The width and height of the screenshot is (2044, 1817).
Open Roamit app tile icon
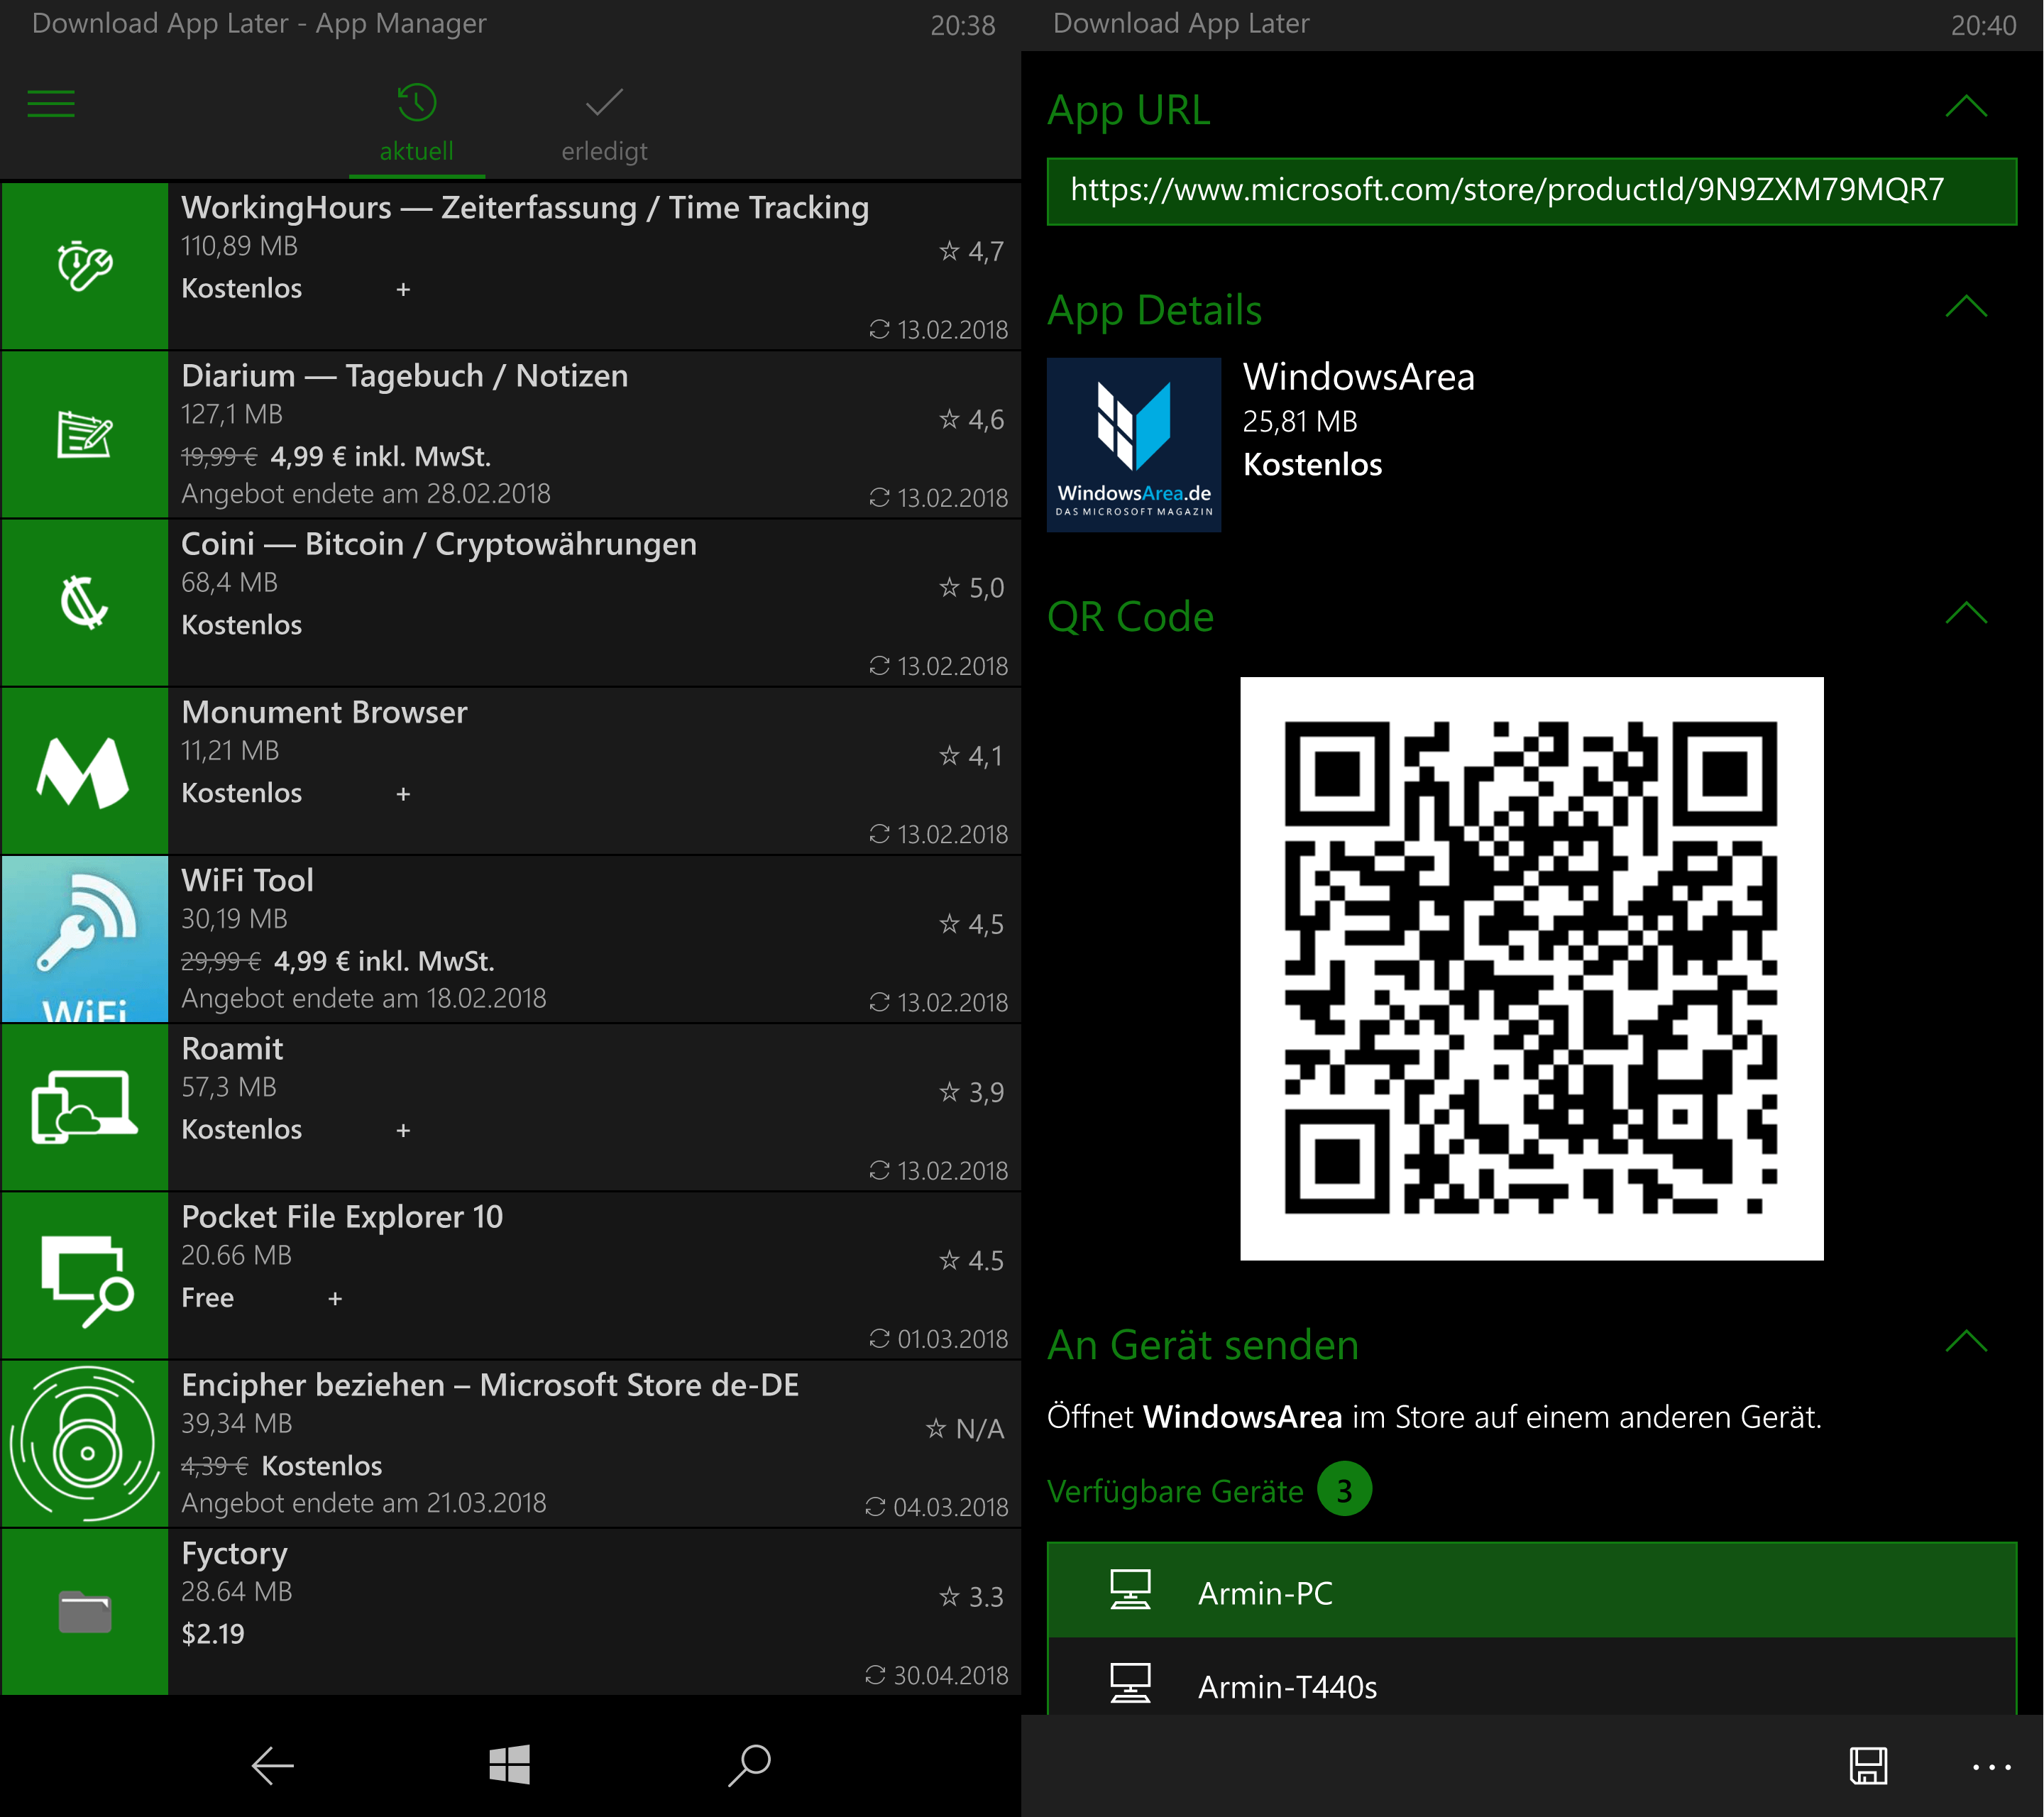coord(85,1107)
